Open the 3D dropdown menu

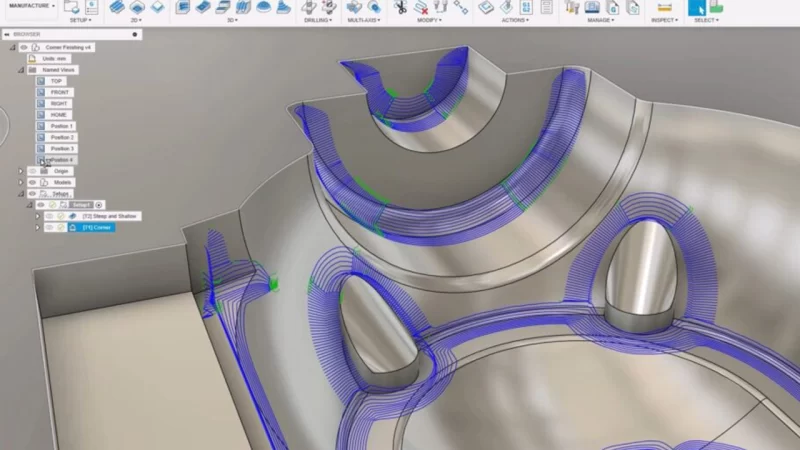coord(233,20)
